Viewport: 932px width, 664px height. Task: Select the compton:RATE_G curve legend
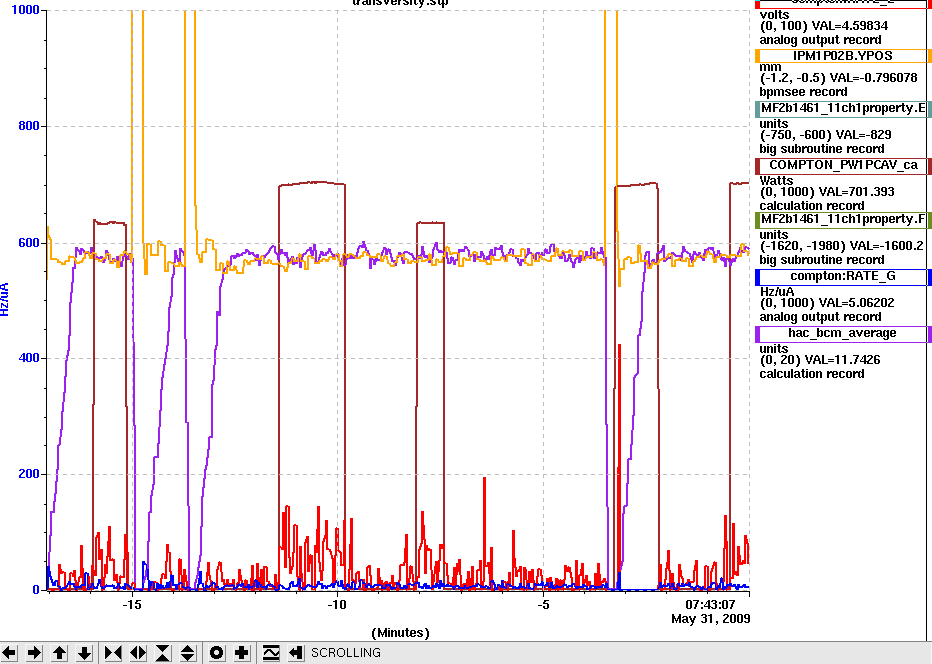coord(843,276)
